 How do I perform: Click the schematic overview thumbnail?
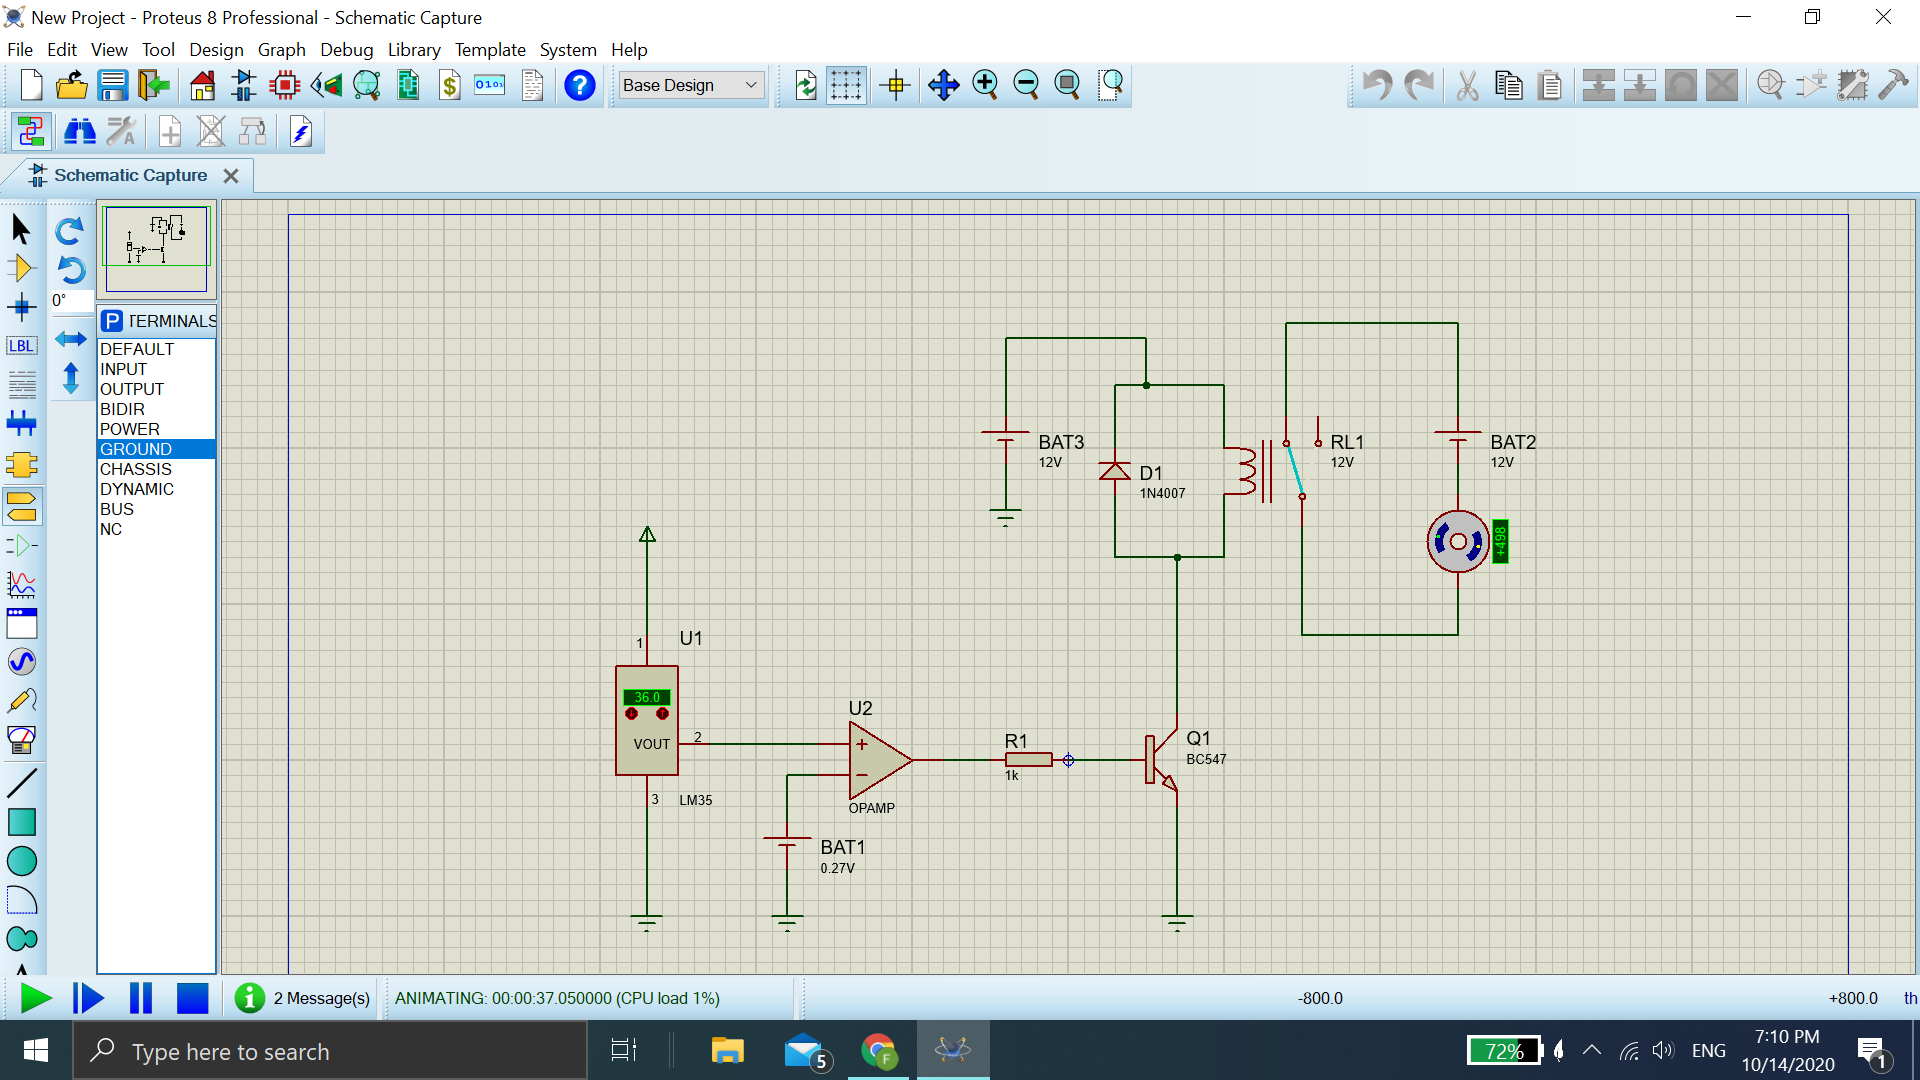[157, 247]
